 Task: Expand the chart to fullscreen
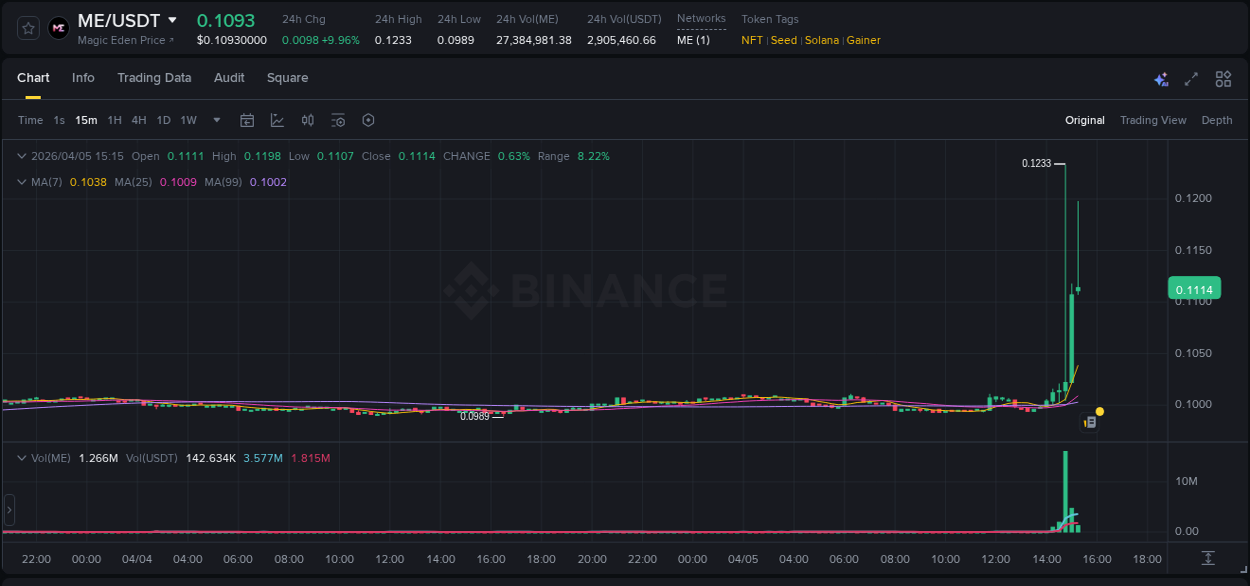[1190, 78]
